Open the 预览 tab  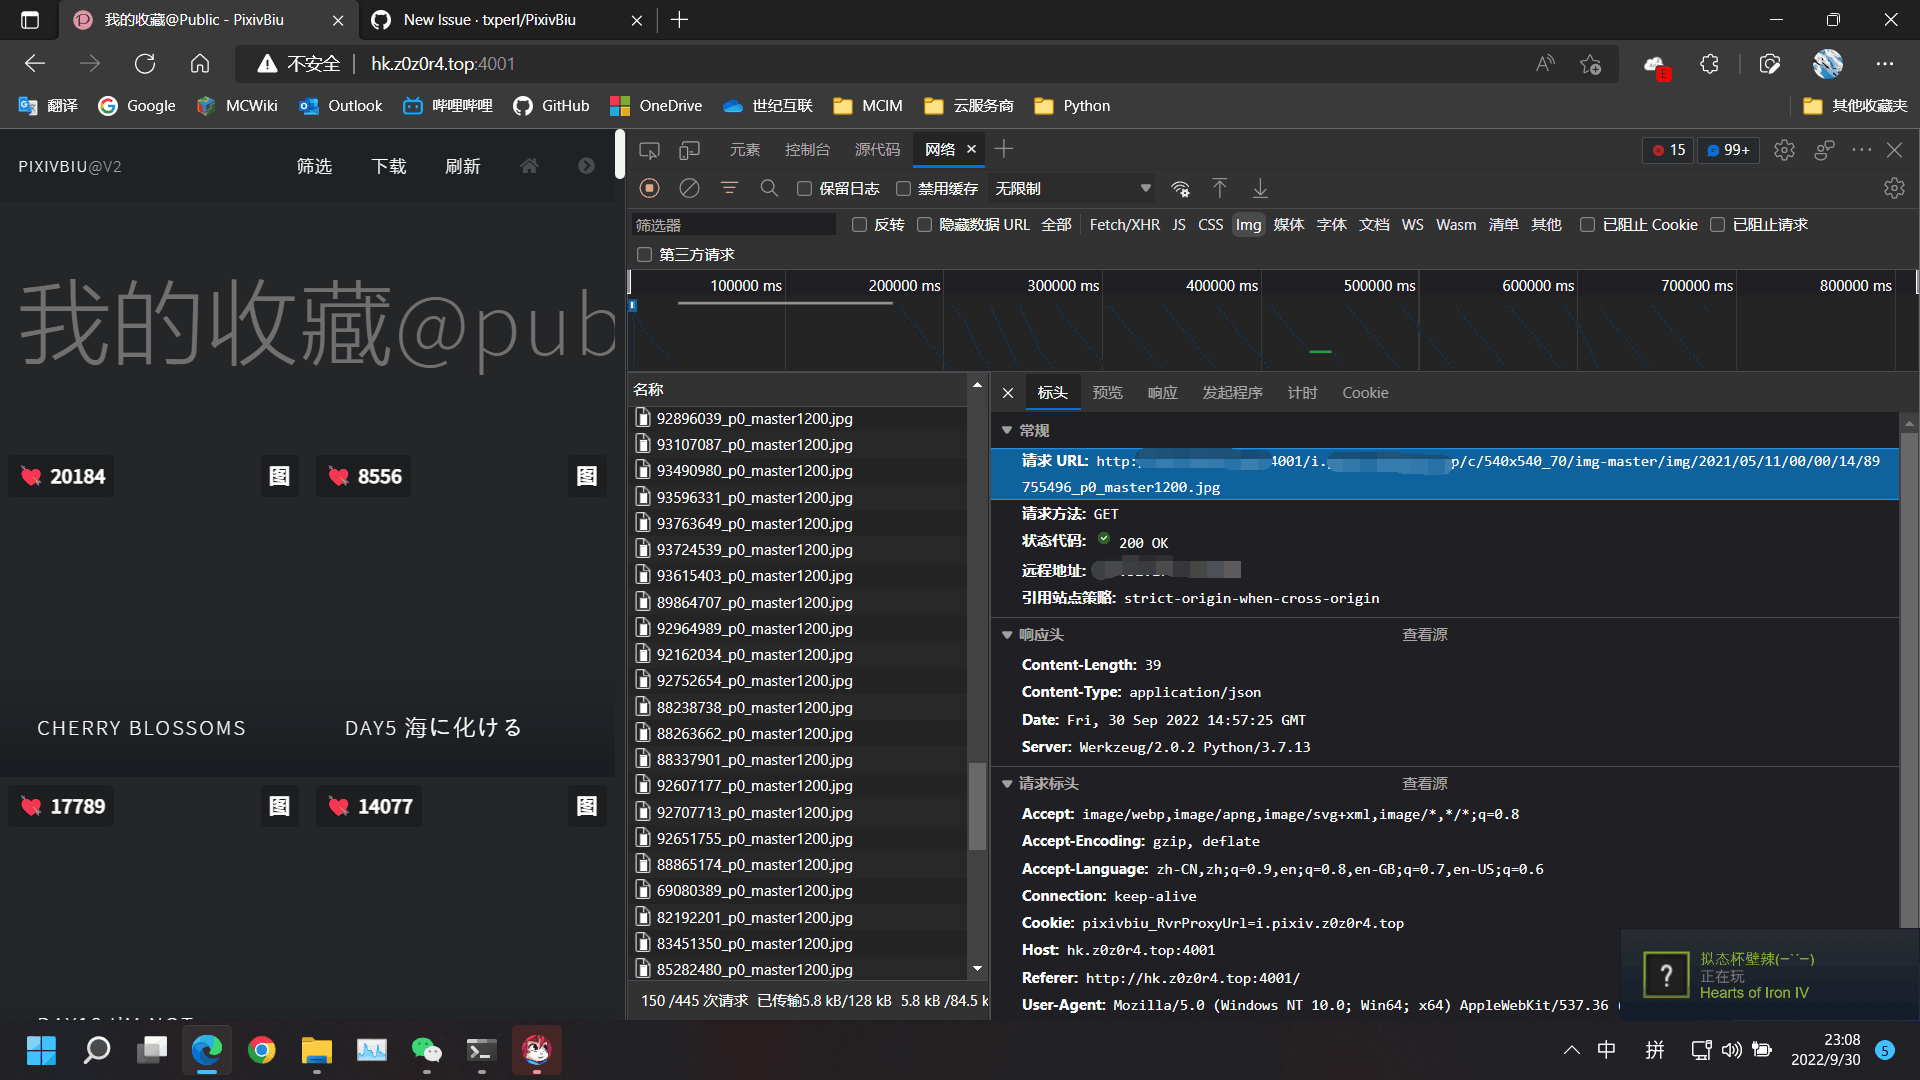click(x=1107, y=393)
